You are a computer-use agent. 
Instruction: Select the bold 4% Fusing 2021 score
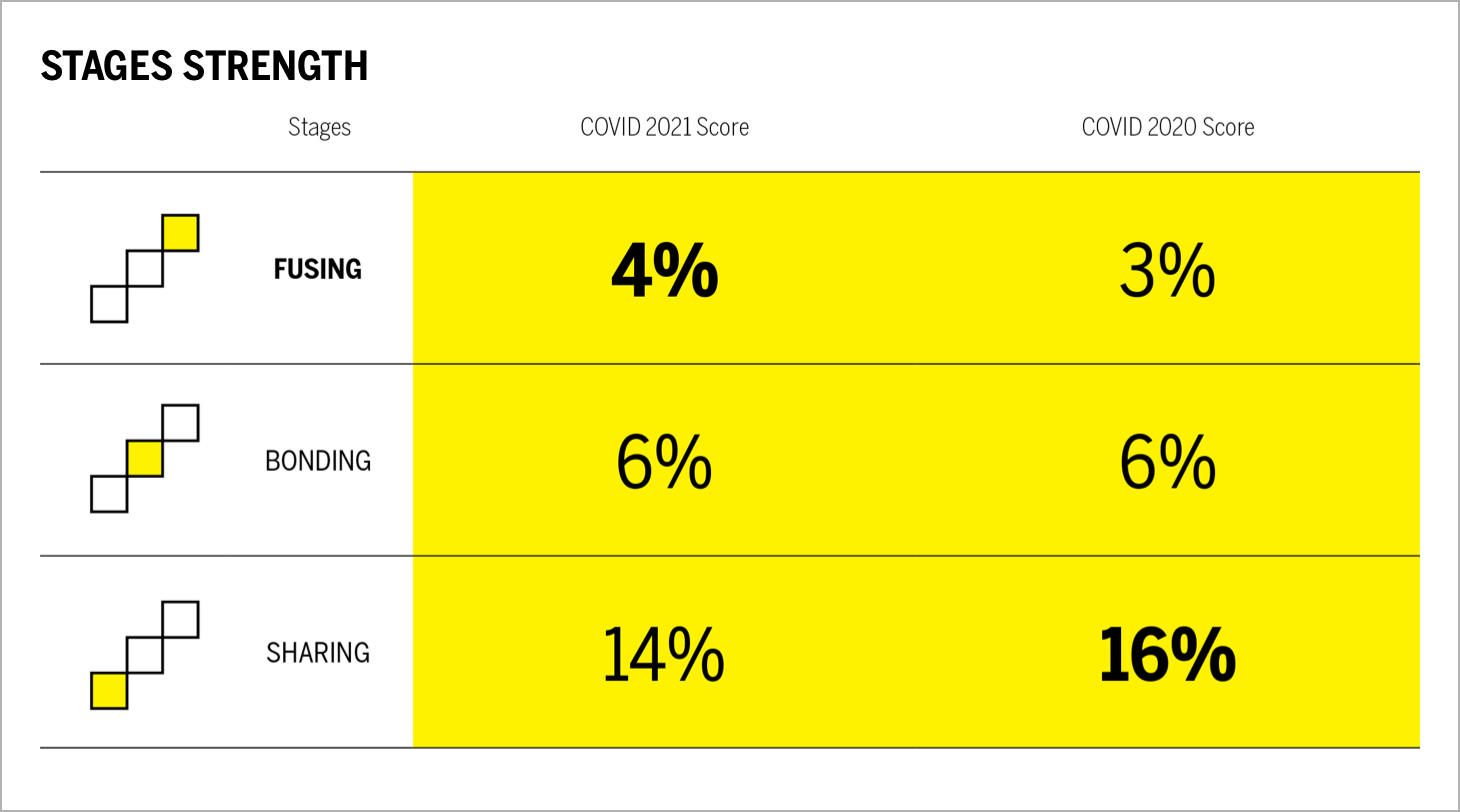(x=664, y=270)
